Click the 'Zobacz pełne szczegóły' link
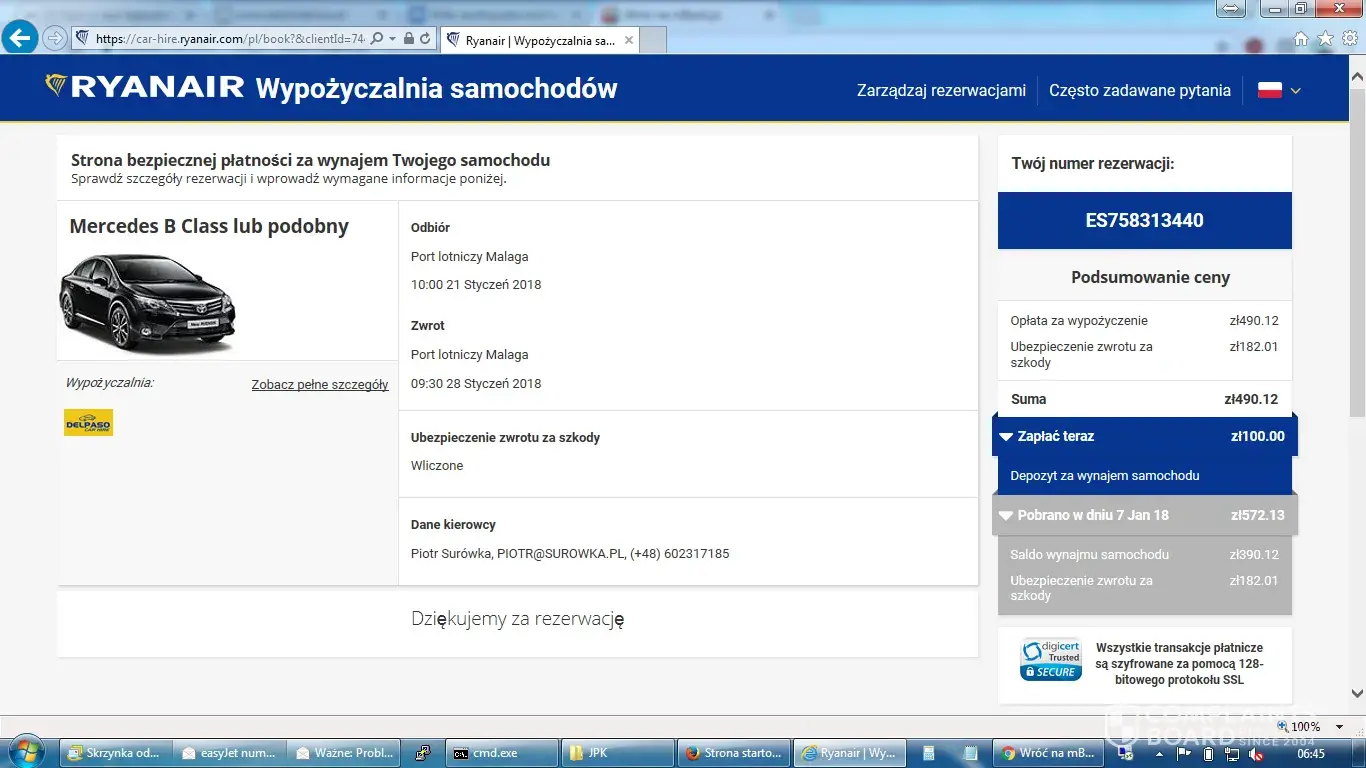 coord(319,384)
